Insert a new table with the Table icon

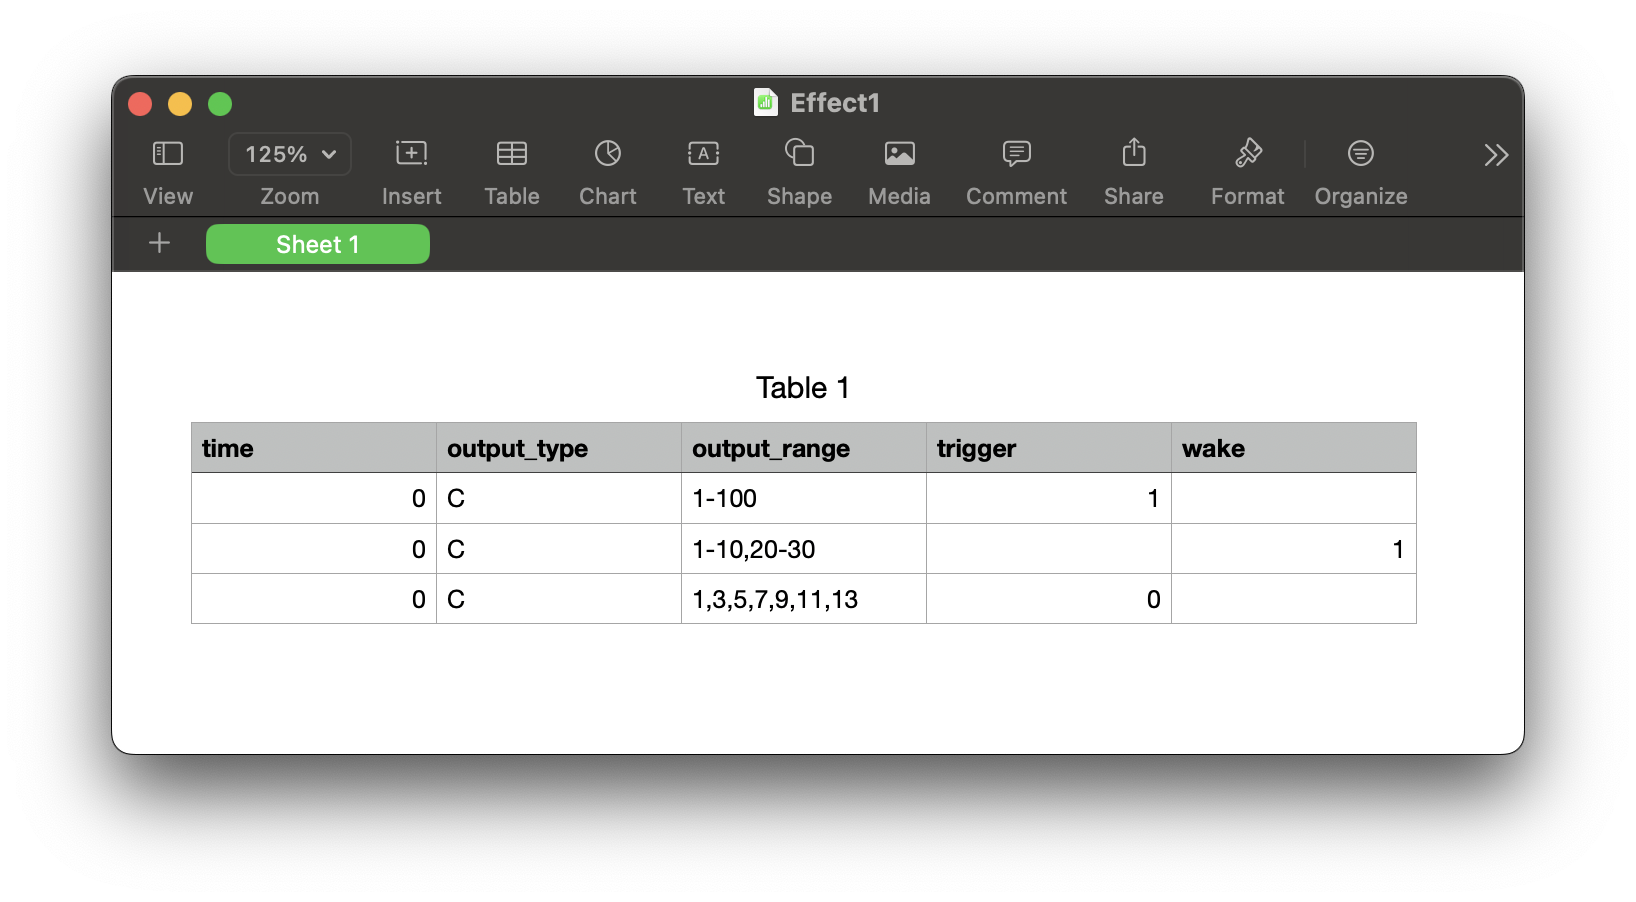[x=511, y=170]
